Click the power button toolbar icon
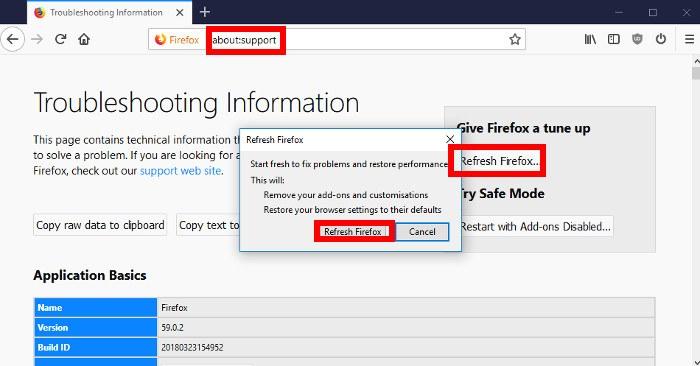Image resolution: width=700 pixels, height=366 pixels. 661,39
